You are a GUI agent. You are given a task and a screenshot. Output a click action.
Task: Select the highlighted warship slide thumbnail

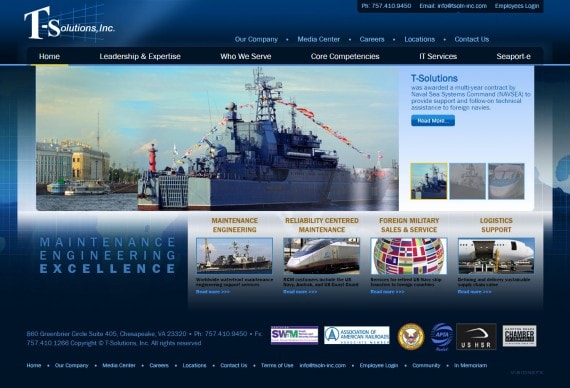[x=429, y=181]
